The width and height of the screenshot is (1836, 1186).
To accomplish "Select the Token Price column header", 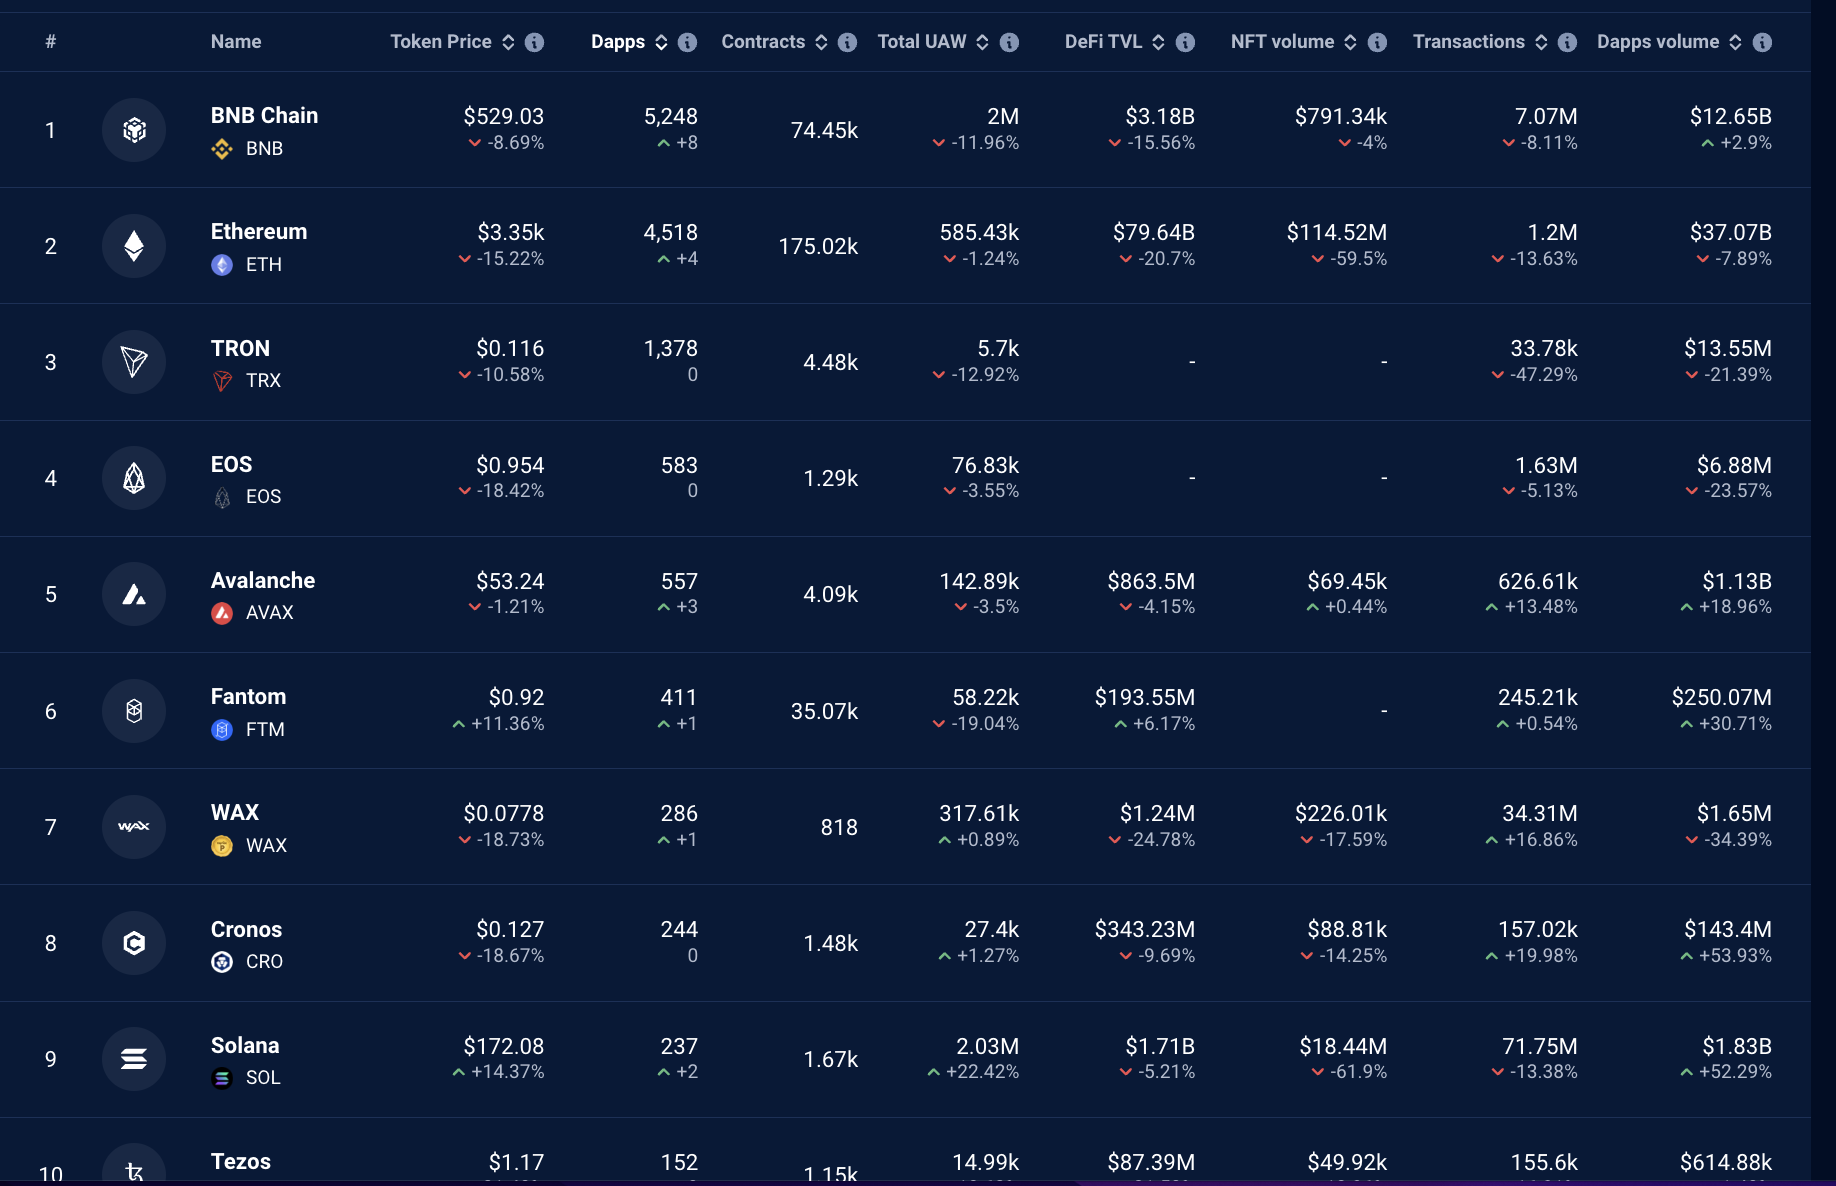I will 441,42.
